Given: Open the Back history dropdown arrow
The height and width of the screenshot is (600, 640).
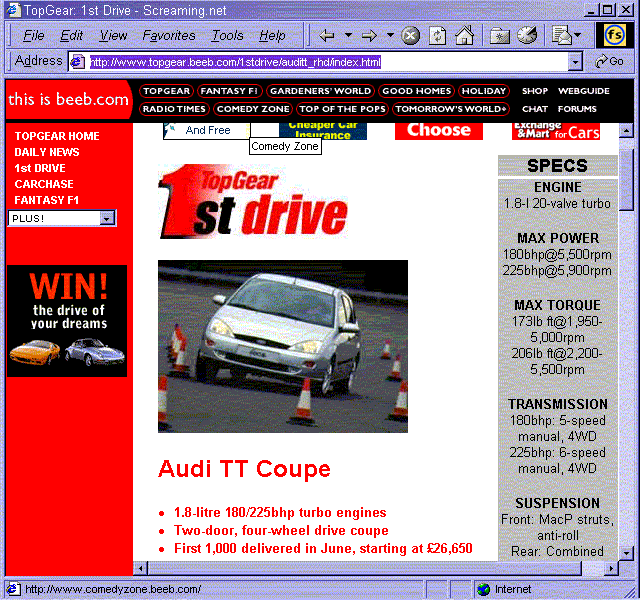Looking at the screenshot, I should [x=348, y=36].
